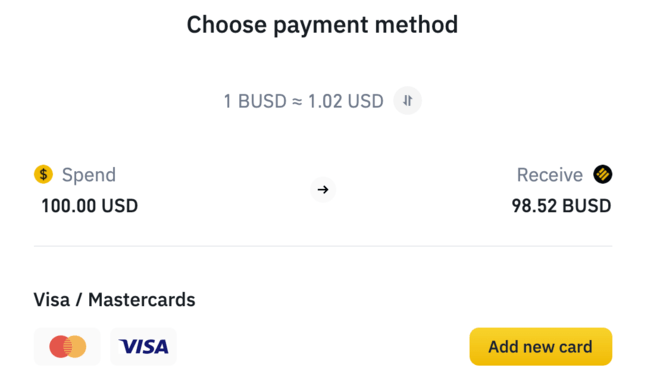Click the right arrow icon between Spend and Receive
657x371 pixels.
click(x=323, y=189)
